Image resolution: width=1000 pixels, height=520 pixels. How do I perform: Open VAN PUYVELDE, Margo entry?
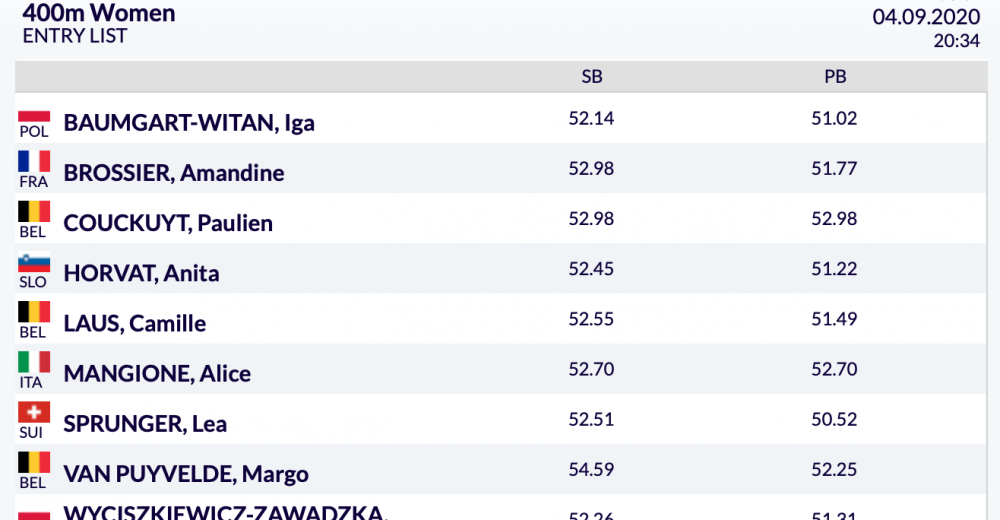(x=186, y=474)
